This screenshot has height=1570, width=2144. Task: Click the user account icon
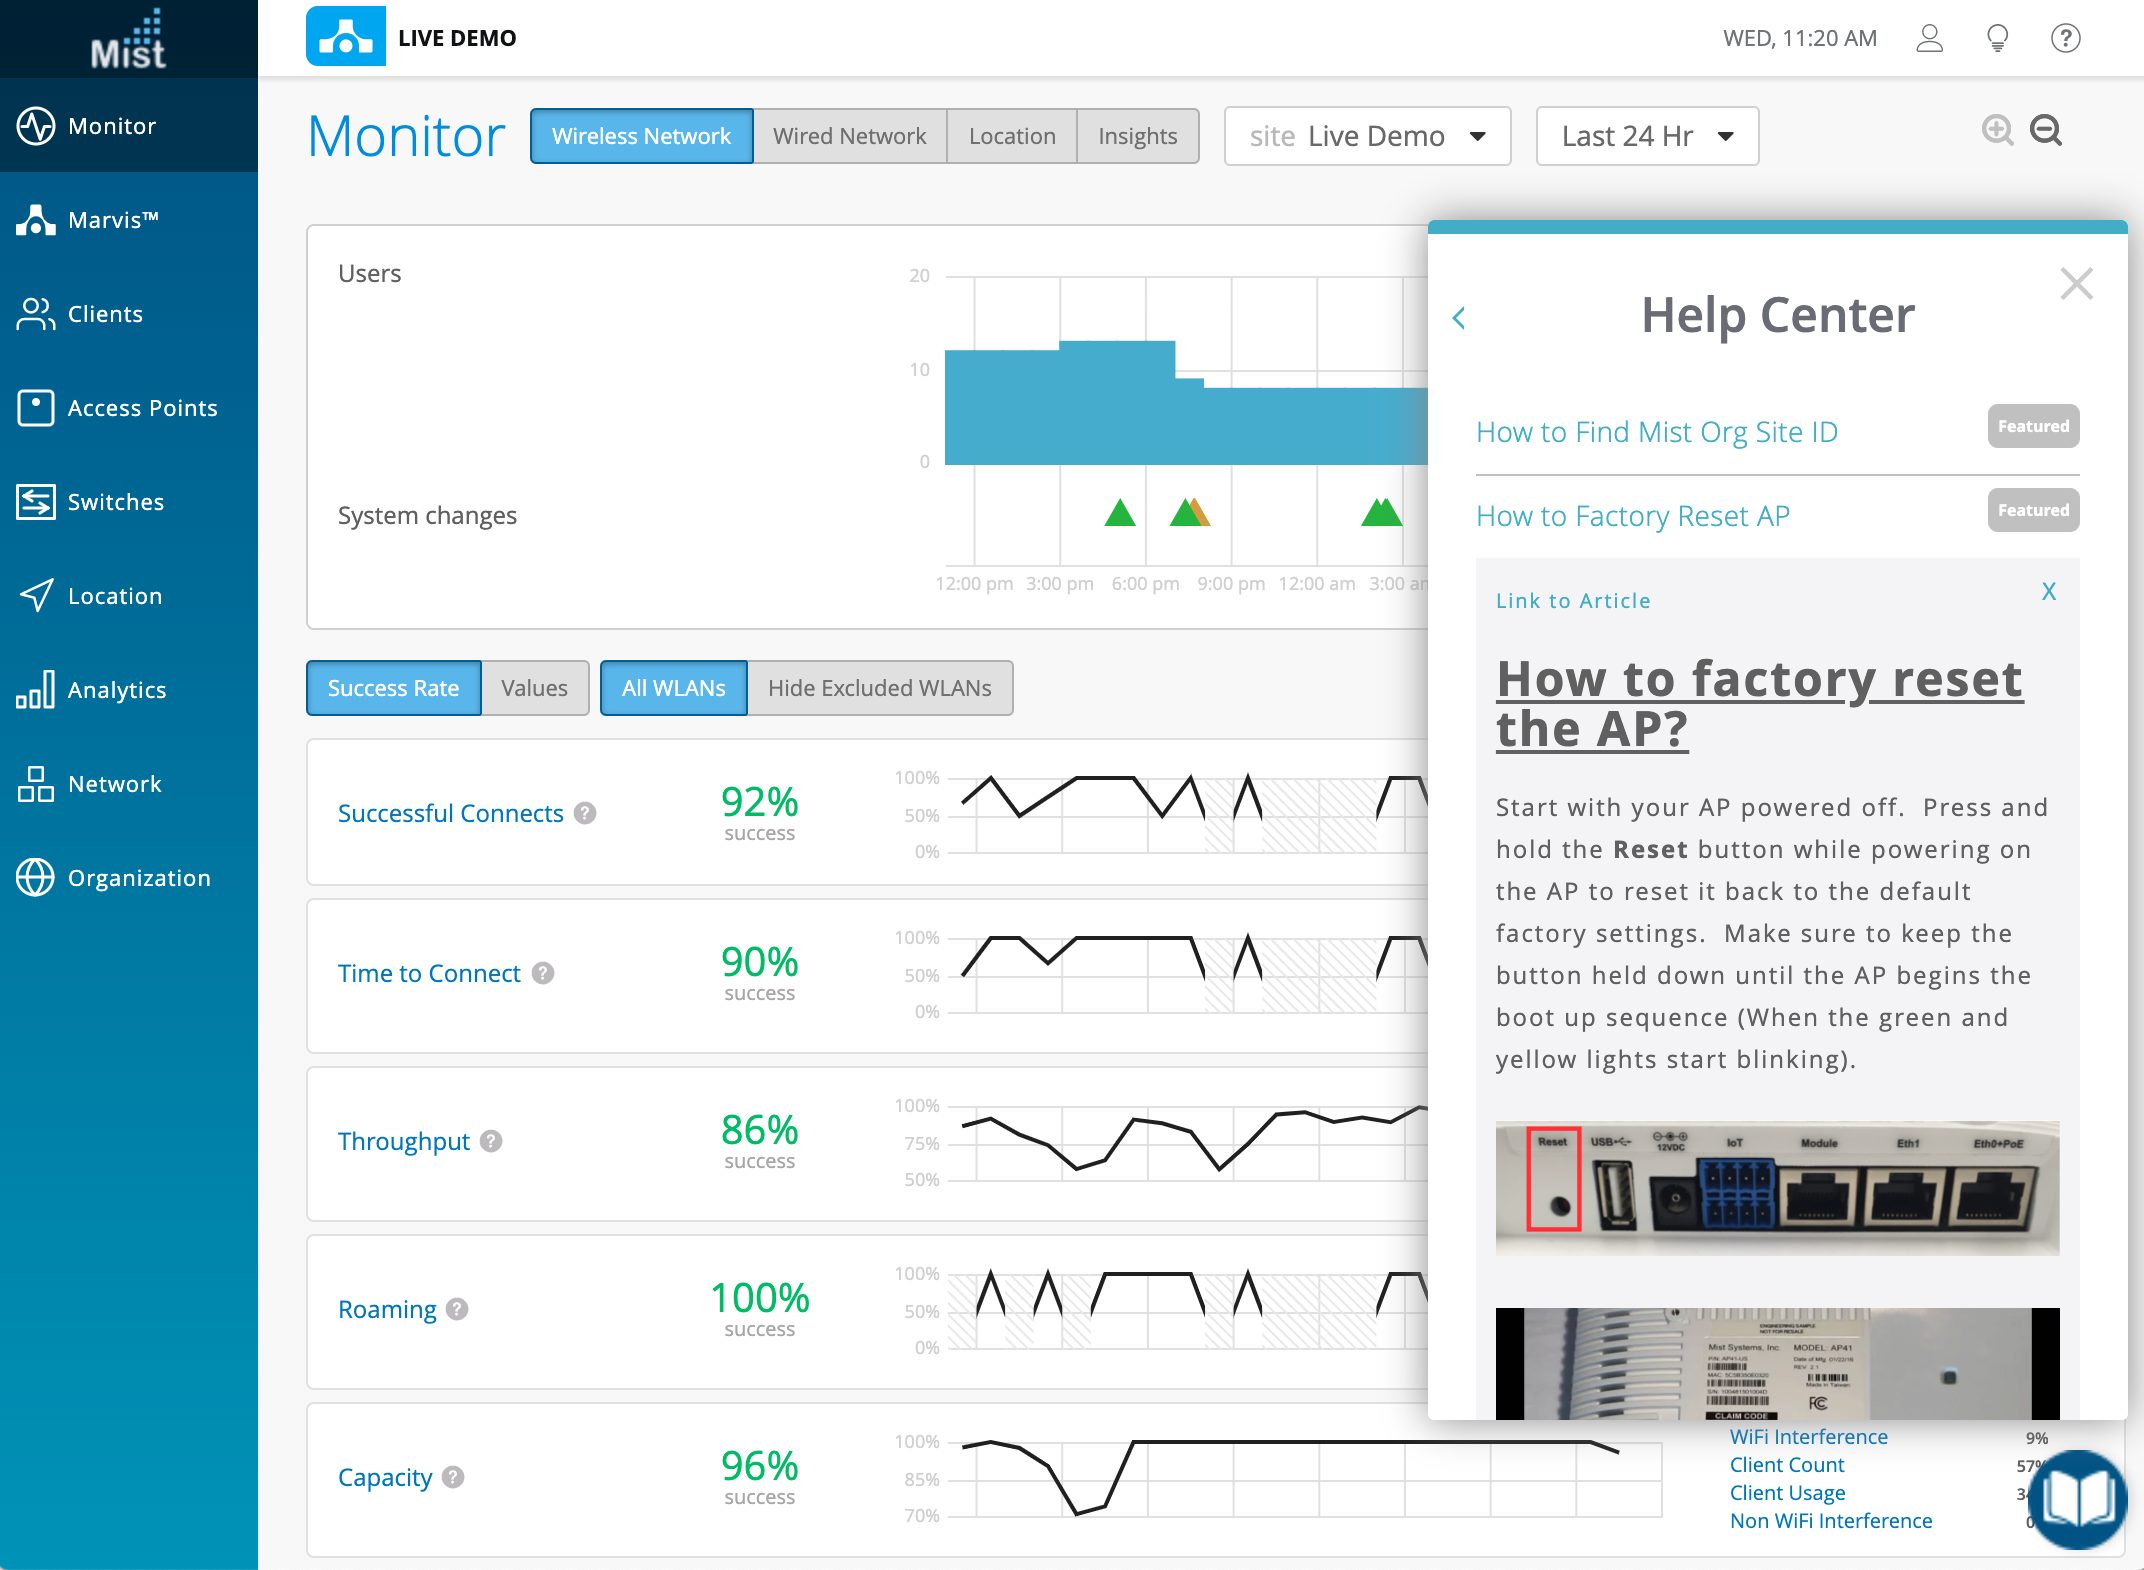(1929, 38)
